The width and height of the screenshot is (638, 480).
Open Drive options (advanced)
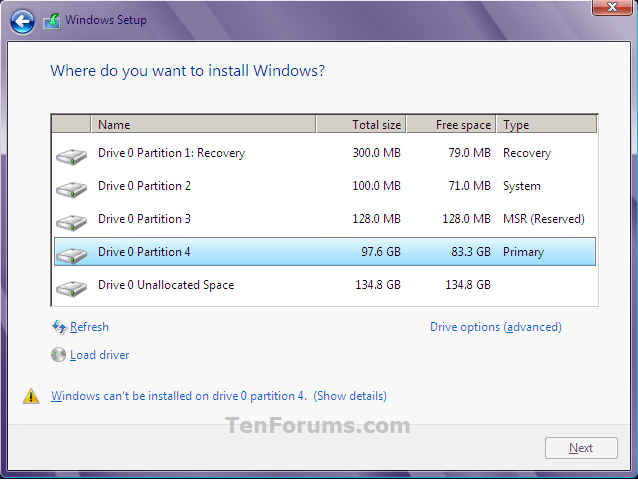click(x=496, y=327)
